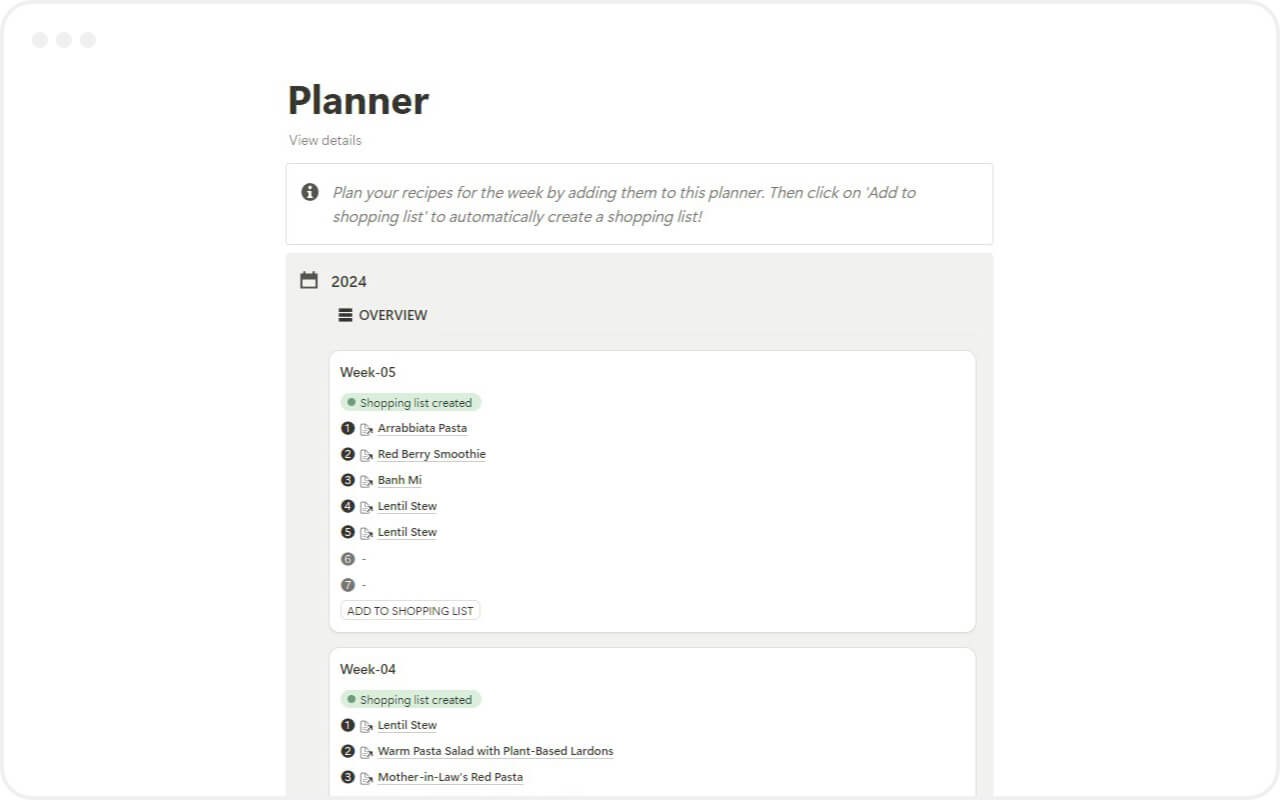
Task: Open the Arrabbiata Pasta recipe
Action: click(x=422, y=428)
